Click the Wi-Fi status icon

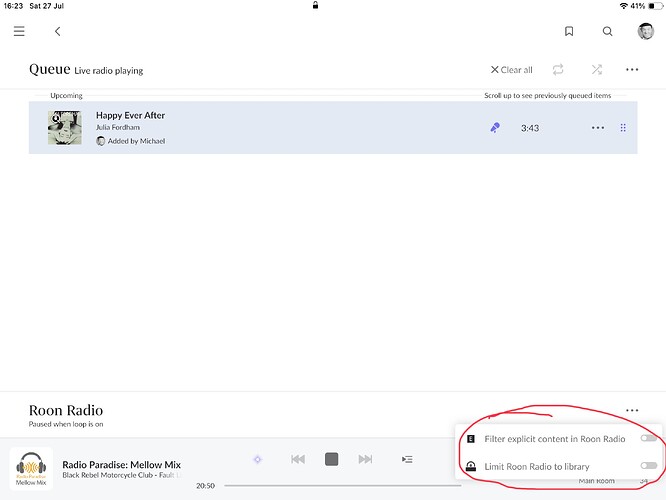click(624, 6)
